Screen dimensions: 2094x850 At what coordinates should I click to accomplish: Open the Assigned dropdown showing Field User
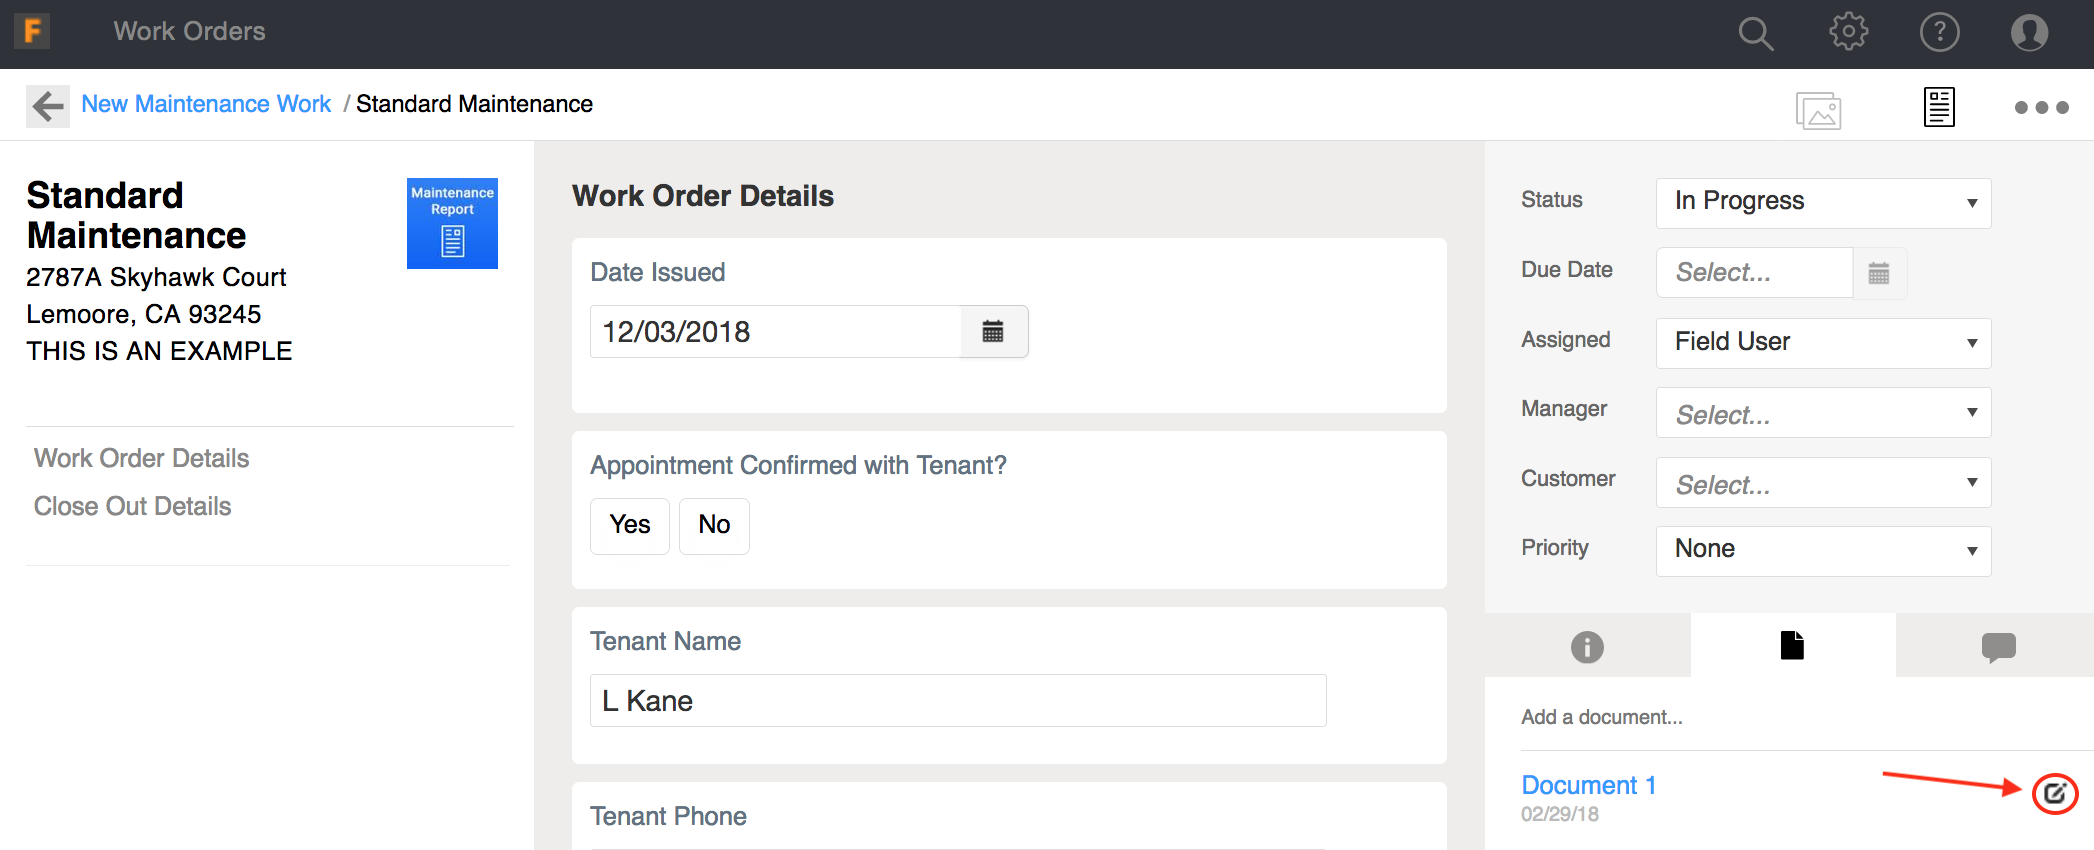tap(1823, 343)
